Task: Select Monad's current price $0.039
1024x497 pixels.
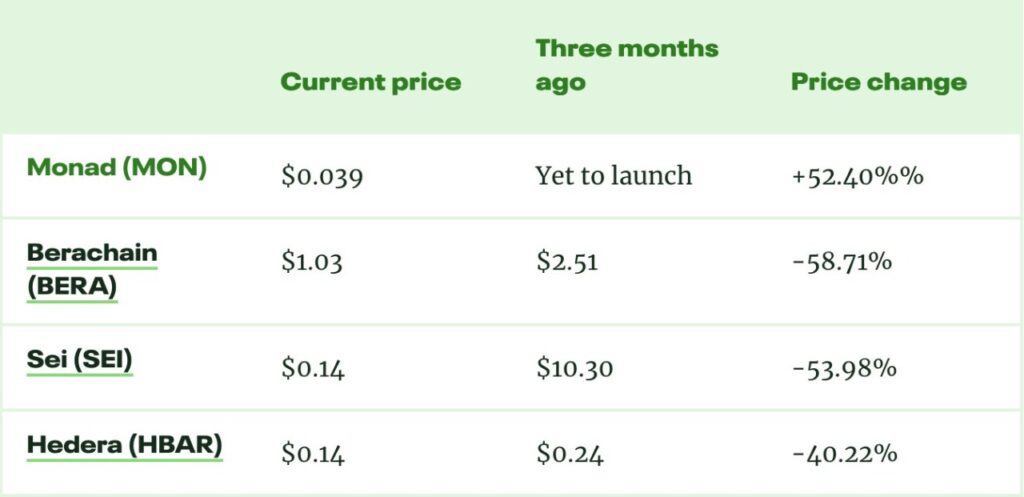Action: [322, 177]
